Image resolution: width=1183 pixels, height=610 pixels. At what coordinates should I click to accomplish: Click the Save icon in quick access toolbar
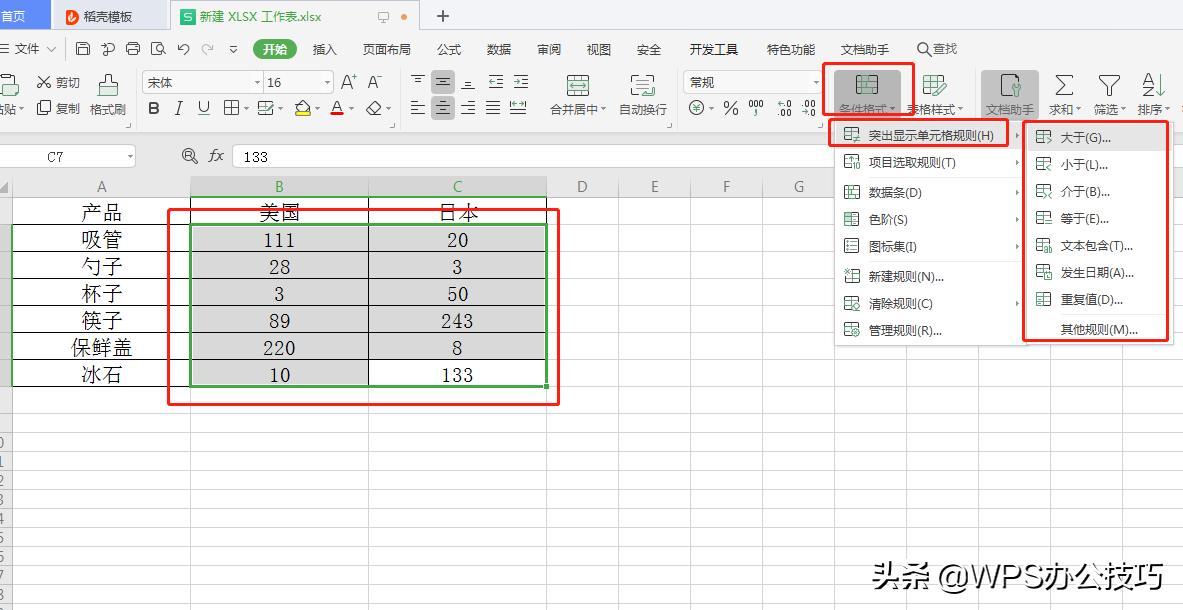pyautogui.click(x=83, y=49)
